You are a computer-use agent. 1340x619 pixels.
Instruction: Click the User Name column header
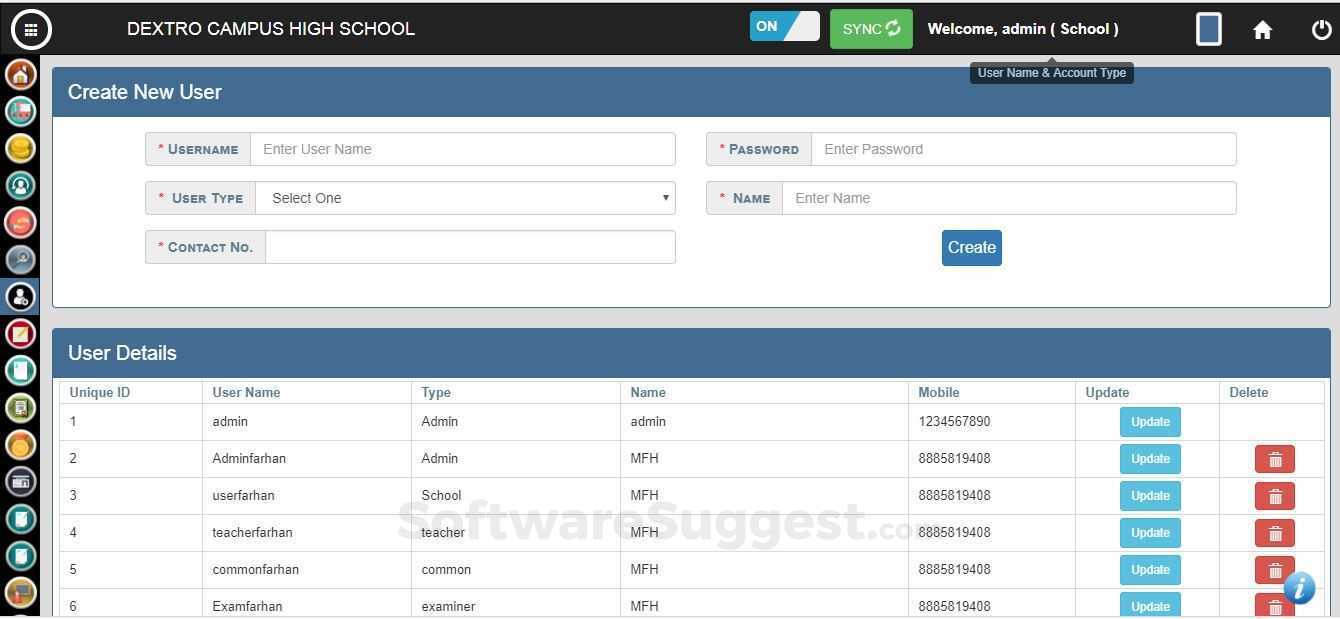coord(246,392)
